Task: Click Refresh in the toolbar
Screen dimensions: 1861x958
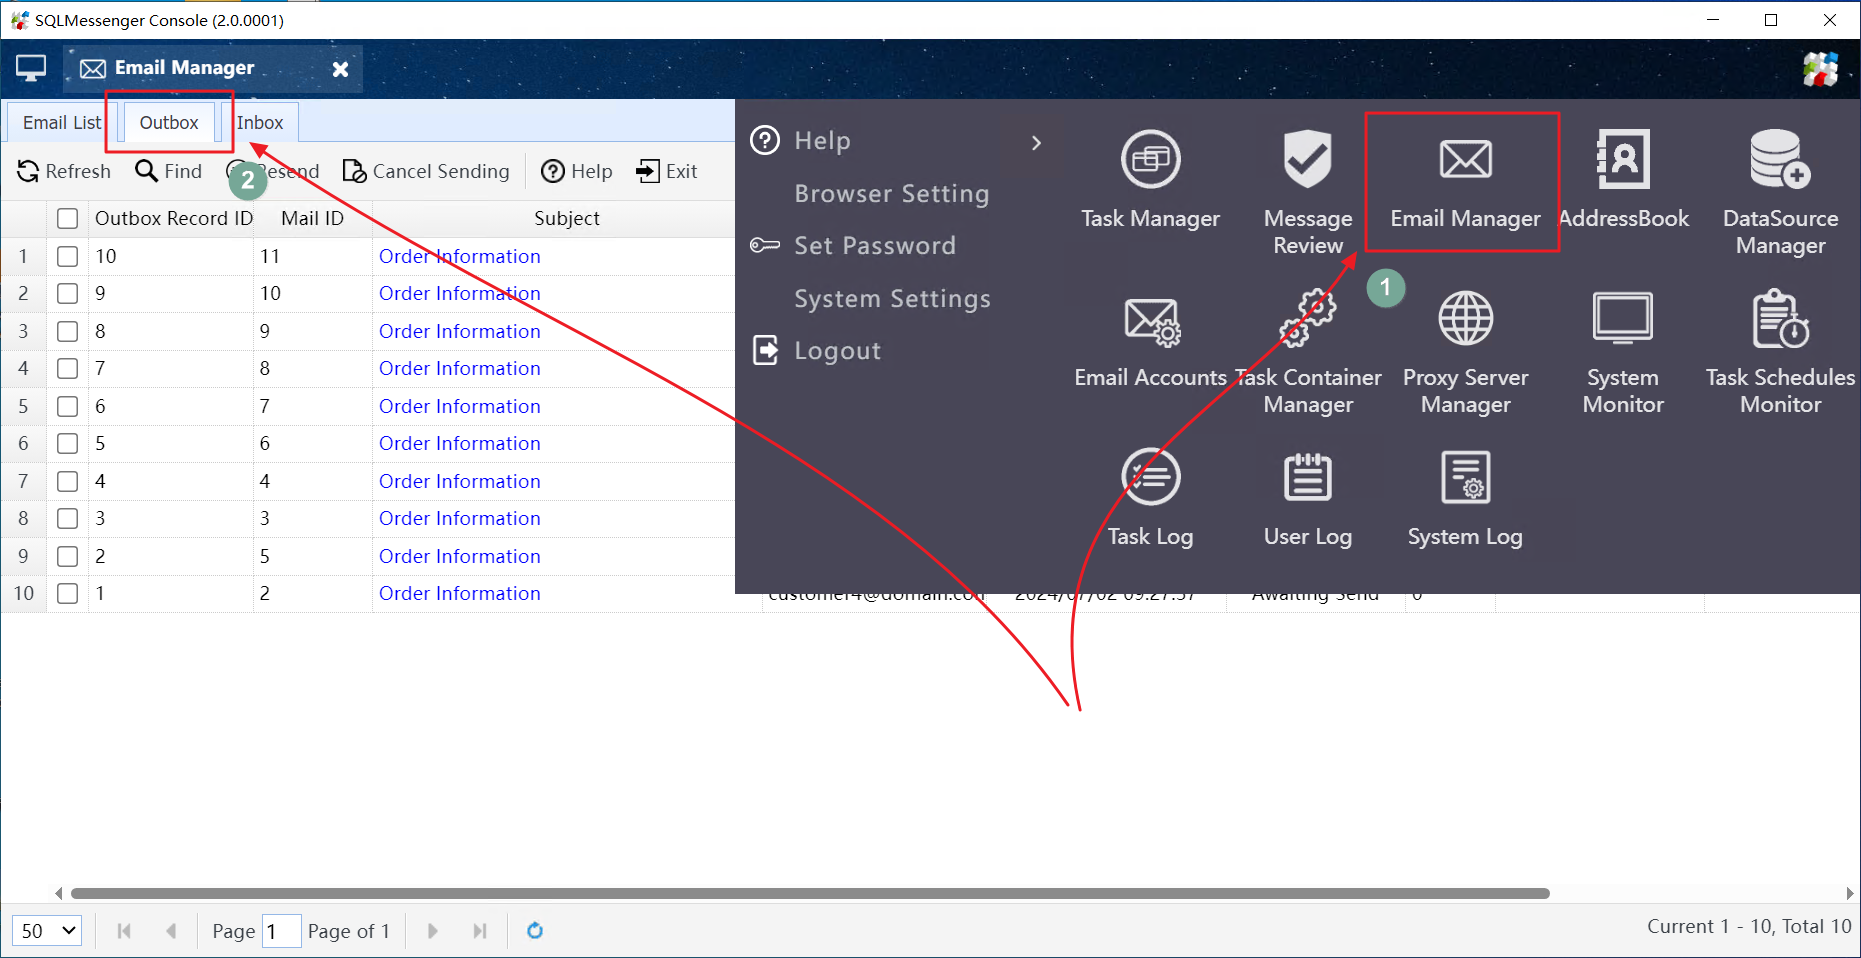Action: (x=64, y=171)
